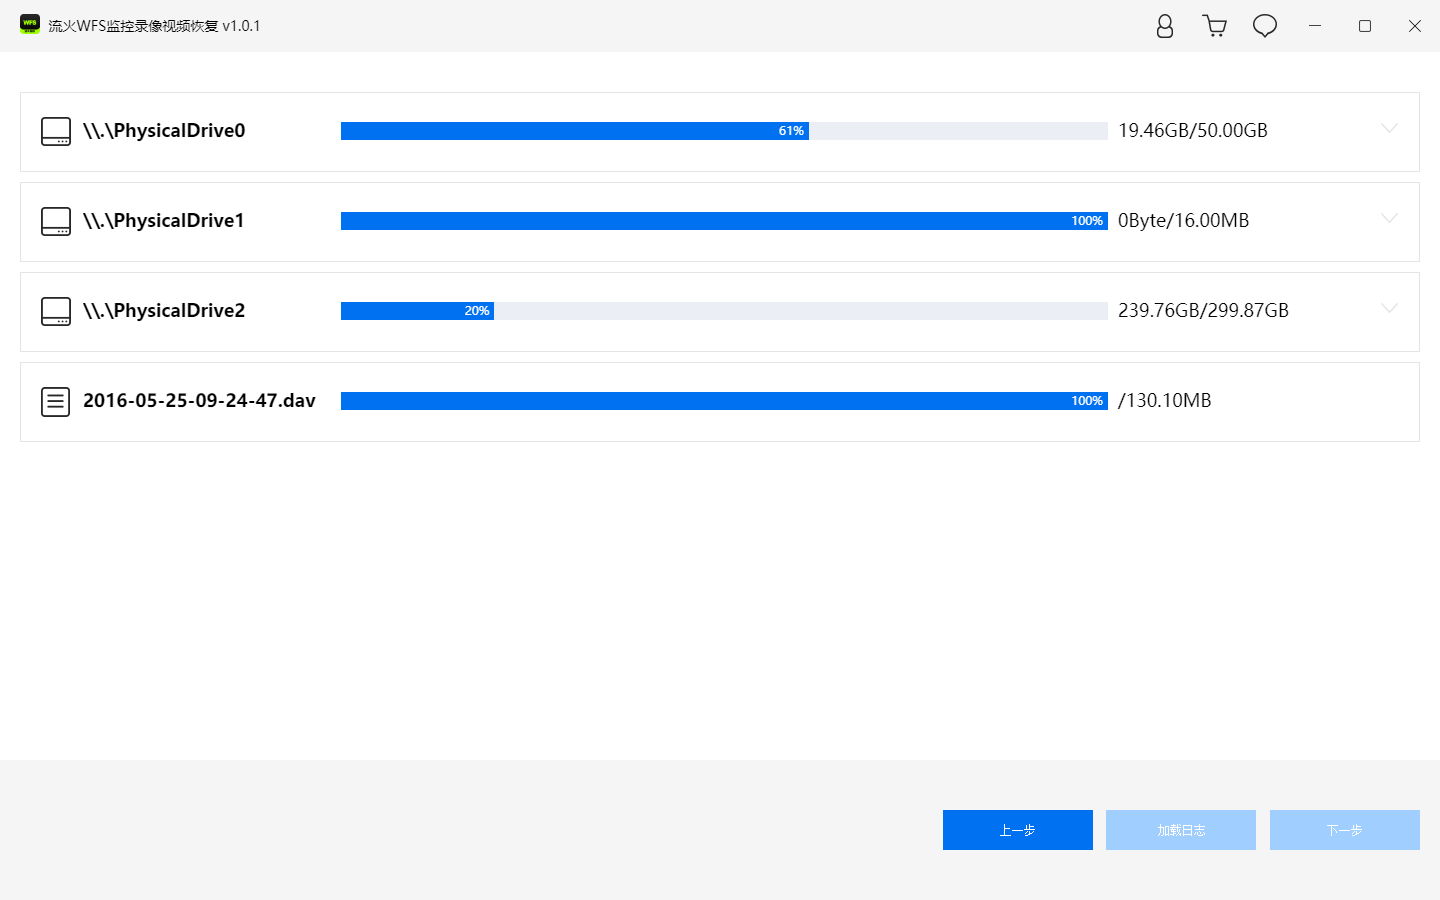Go back with the 上一步 button

tap(1018, 830)
